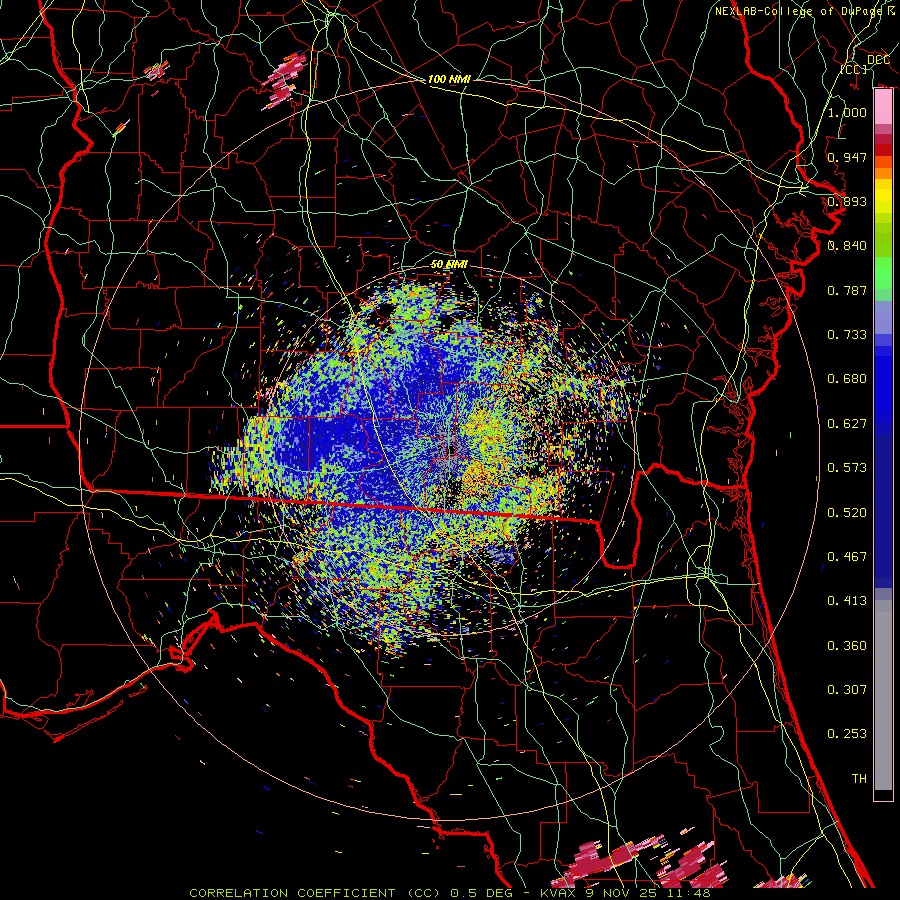Click the 0.573 legend value
The image size is (900, 900).
(x=847, y=468)
